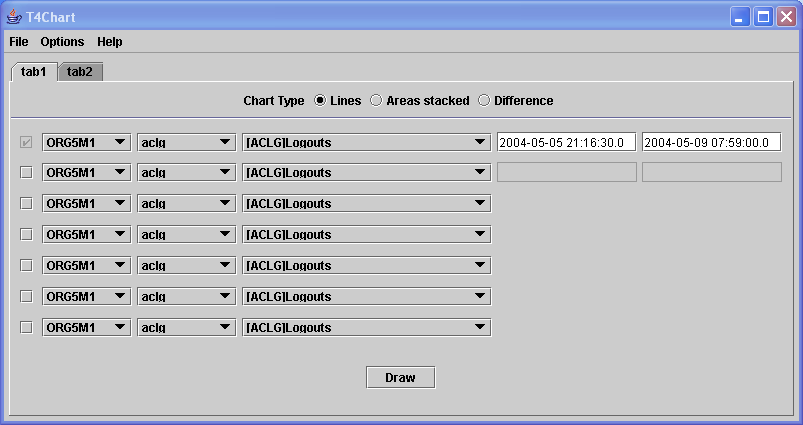Screen dimensions: 803x425
Task: Switch to tab2
Action: [80, 72]
